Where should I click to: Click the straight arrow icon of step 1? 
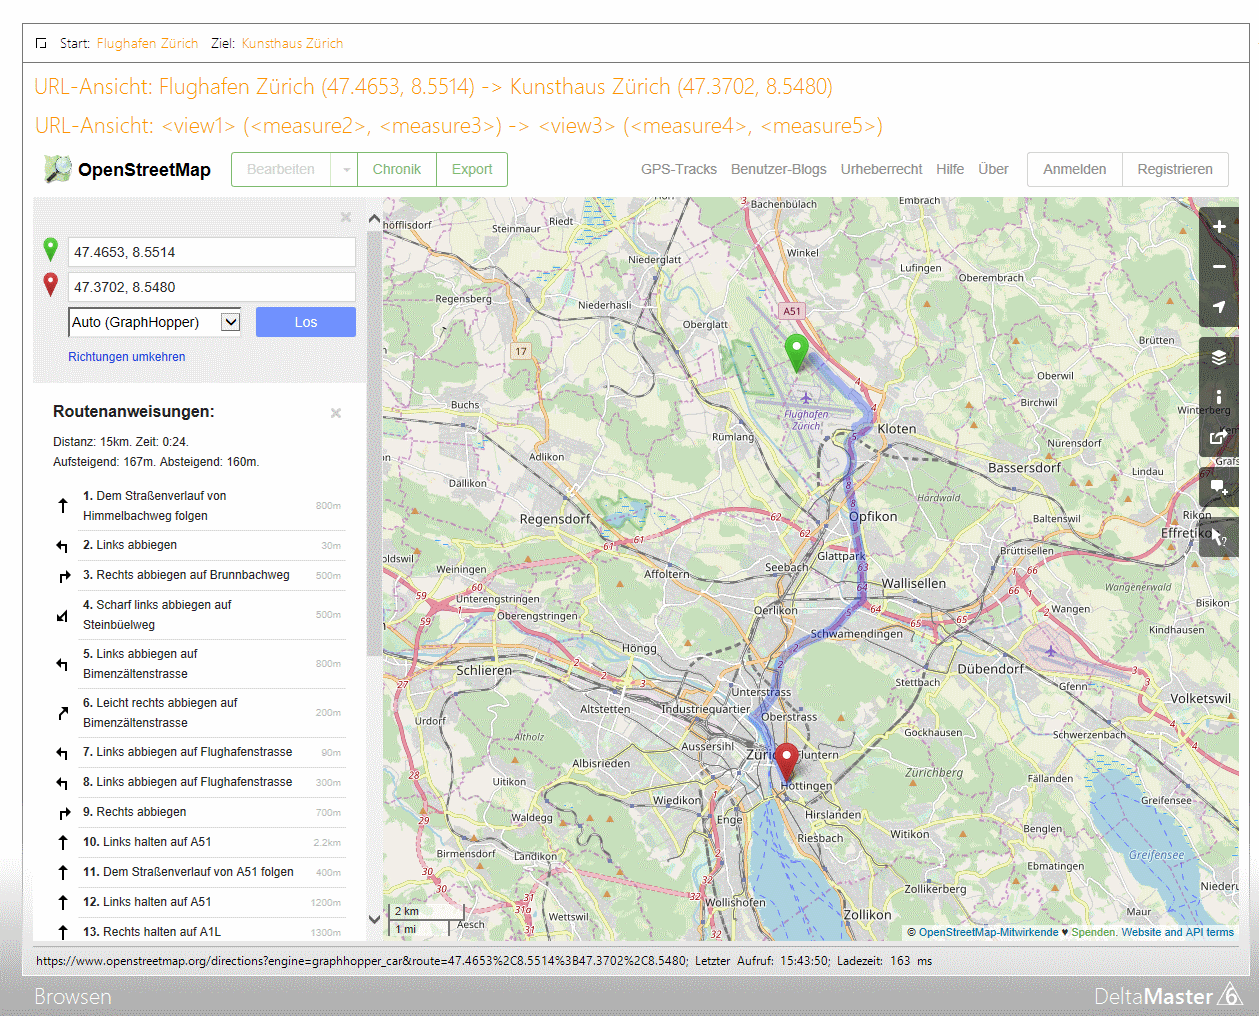coord(62,506)
